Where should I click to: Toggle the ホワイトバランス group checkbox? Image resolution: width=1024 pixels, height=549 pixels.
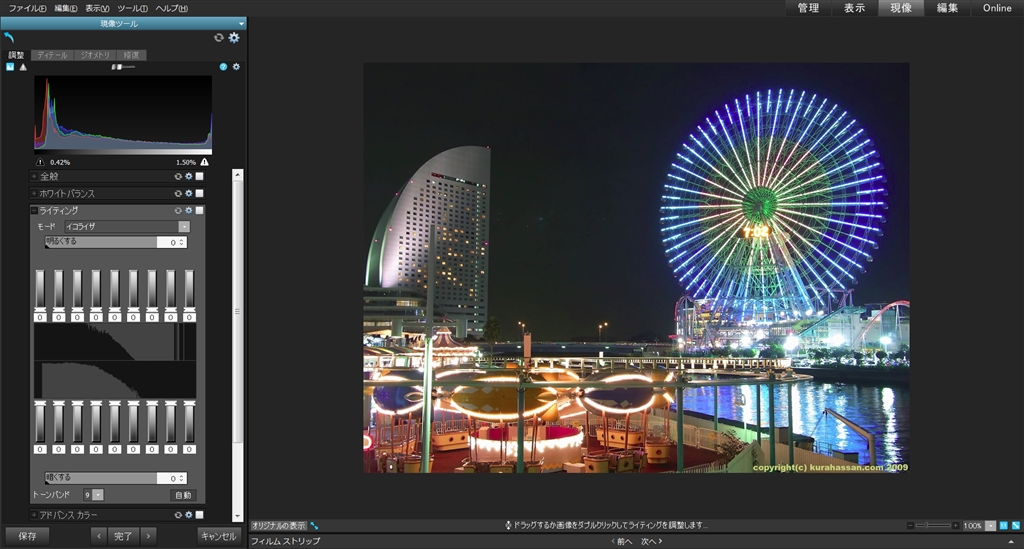(x=199, y=193)
